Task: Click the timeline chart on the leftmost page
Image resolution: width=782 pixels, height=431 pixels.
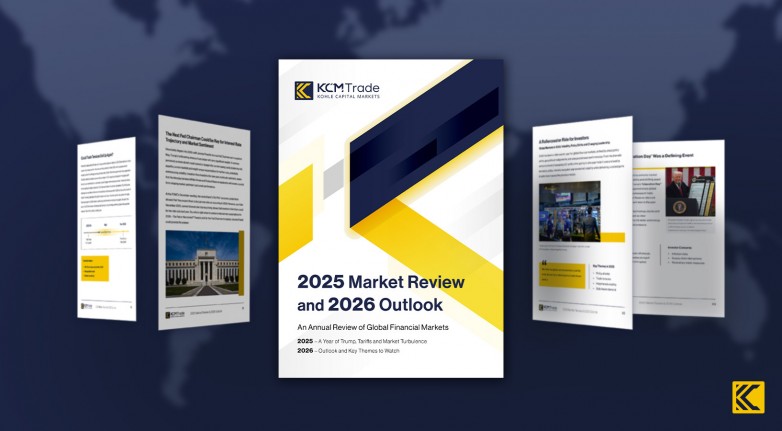Action: [106, 233]
